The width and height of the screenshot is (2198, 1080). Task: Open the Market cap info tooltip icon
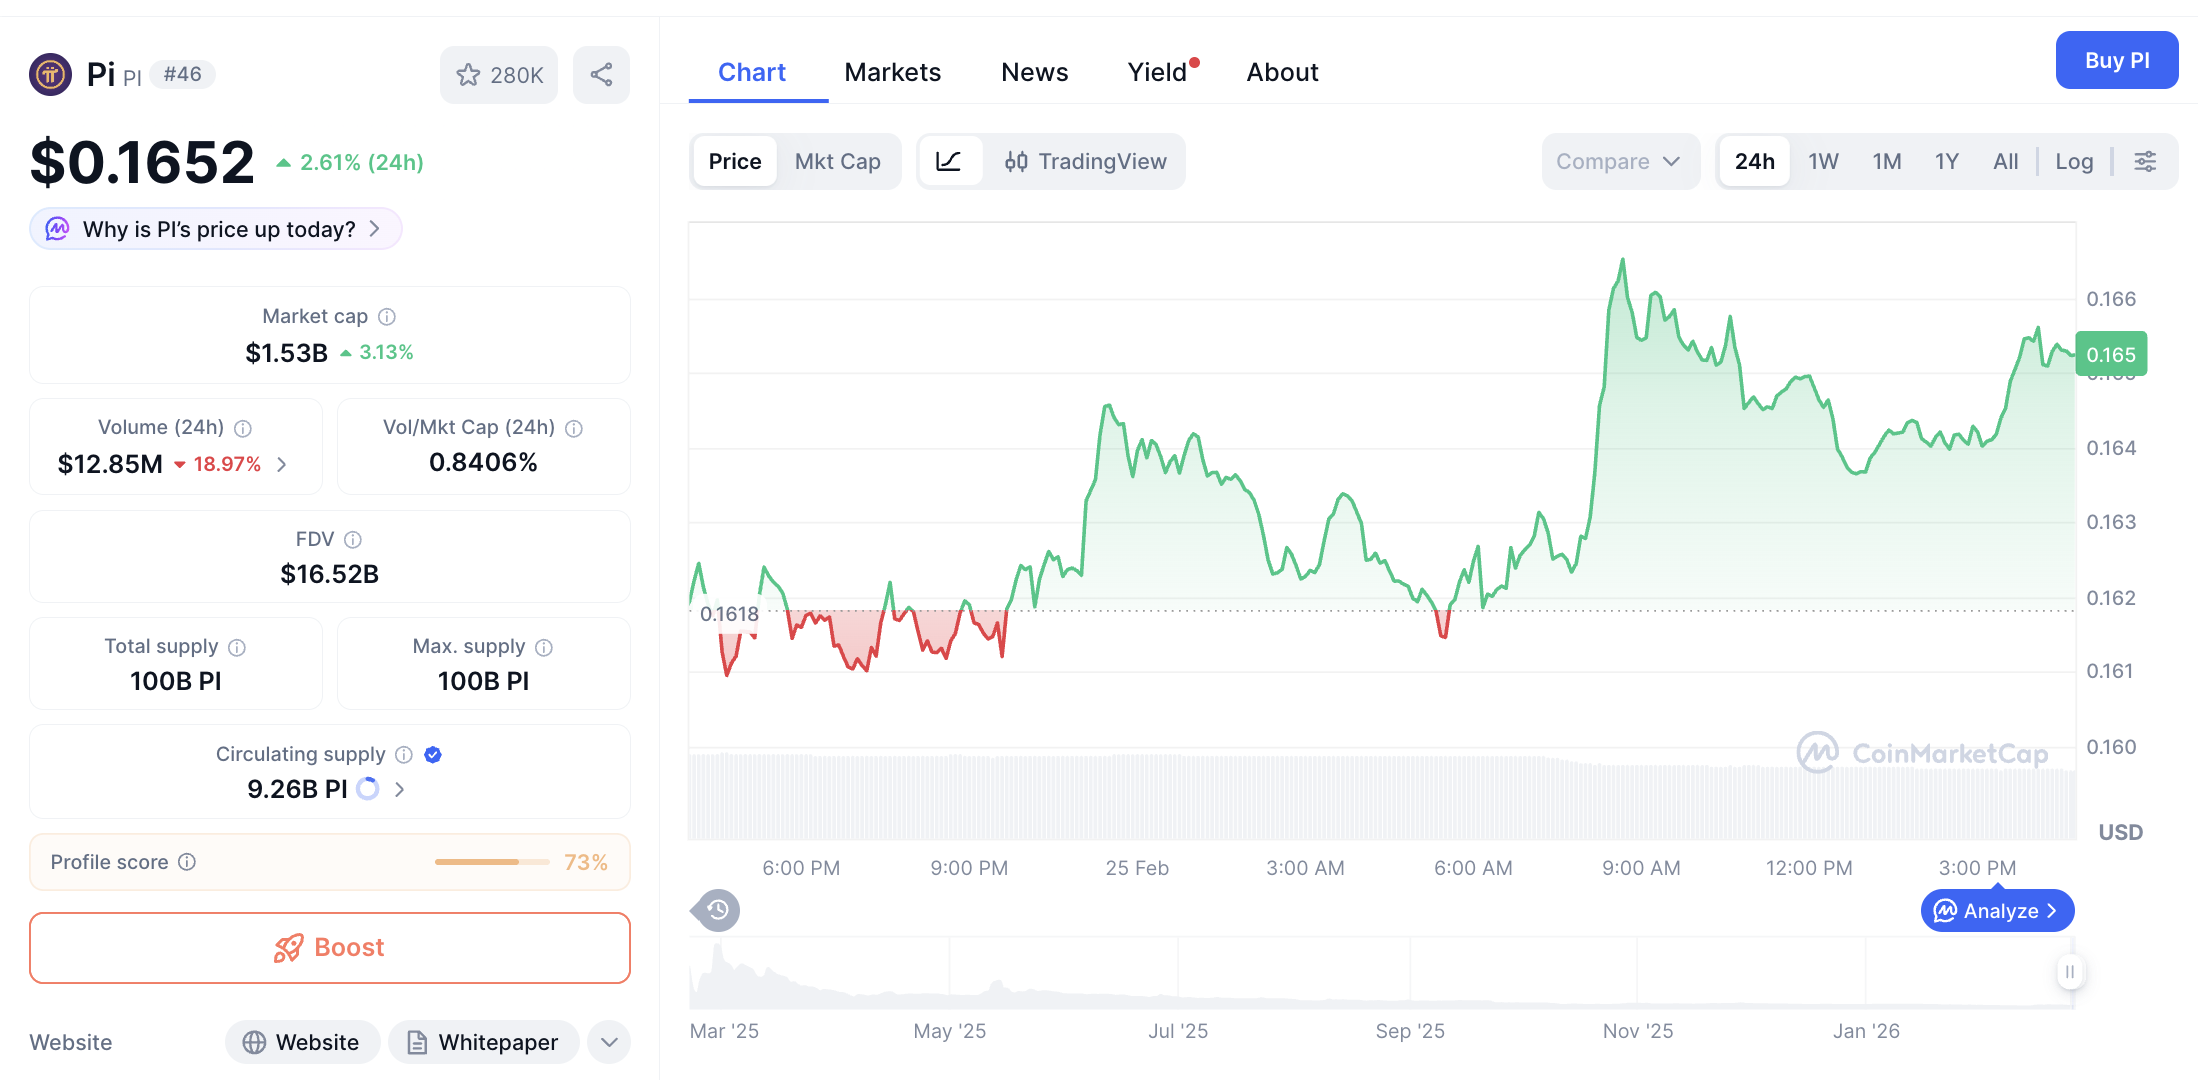(388, 316)
